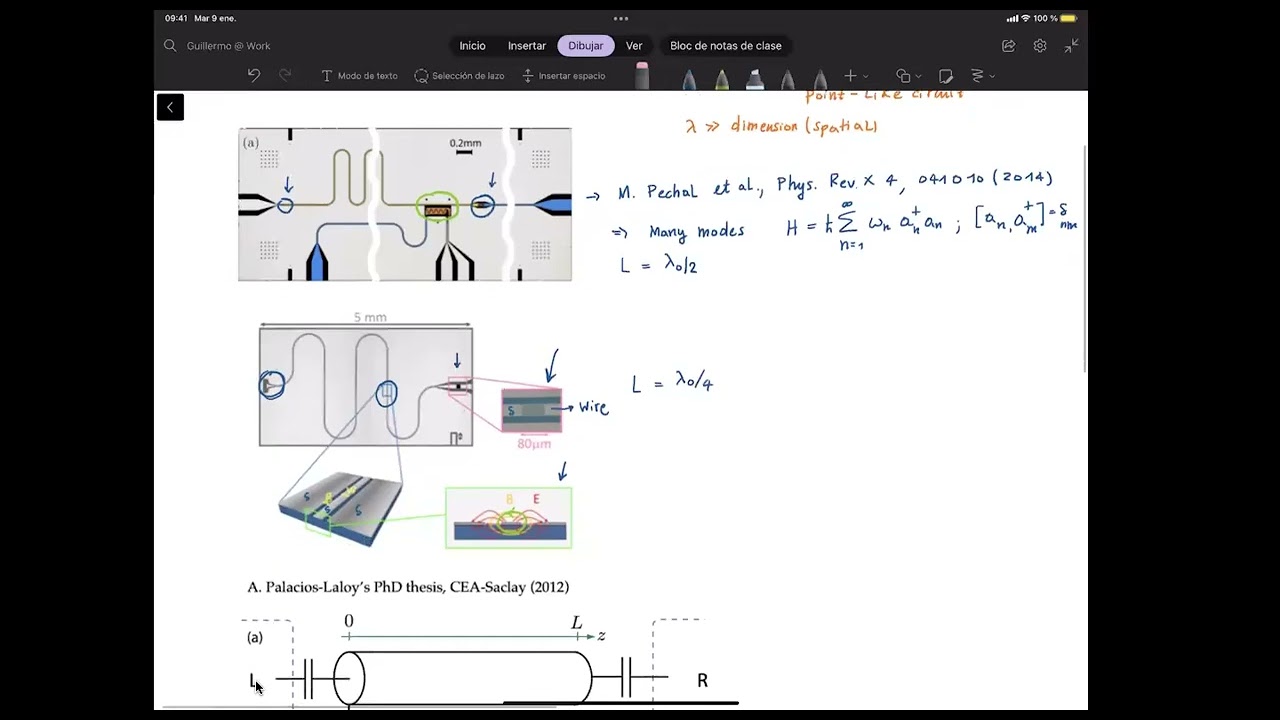Pick the blue-tipped pen
Screen dimensions: 1280x720
(690, 78)
